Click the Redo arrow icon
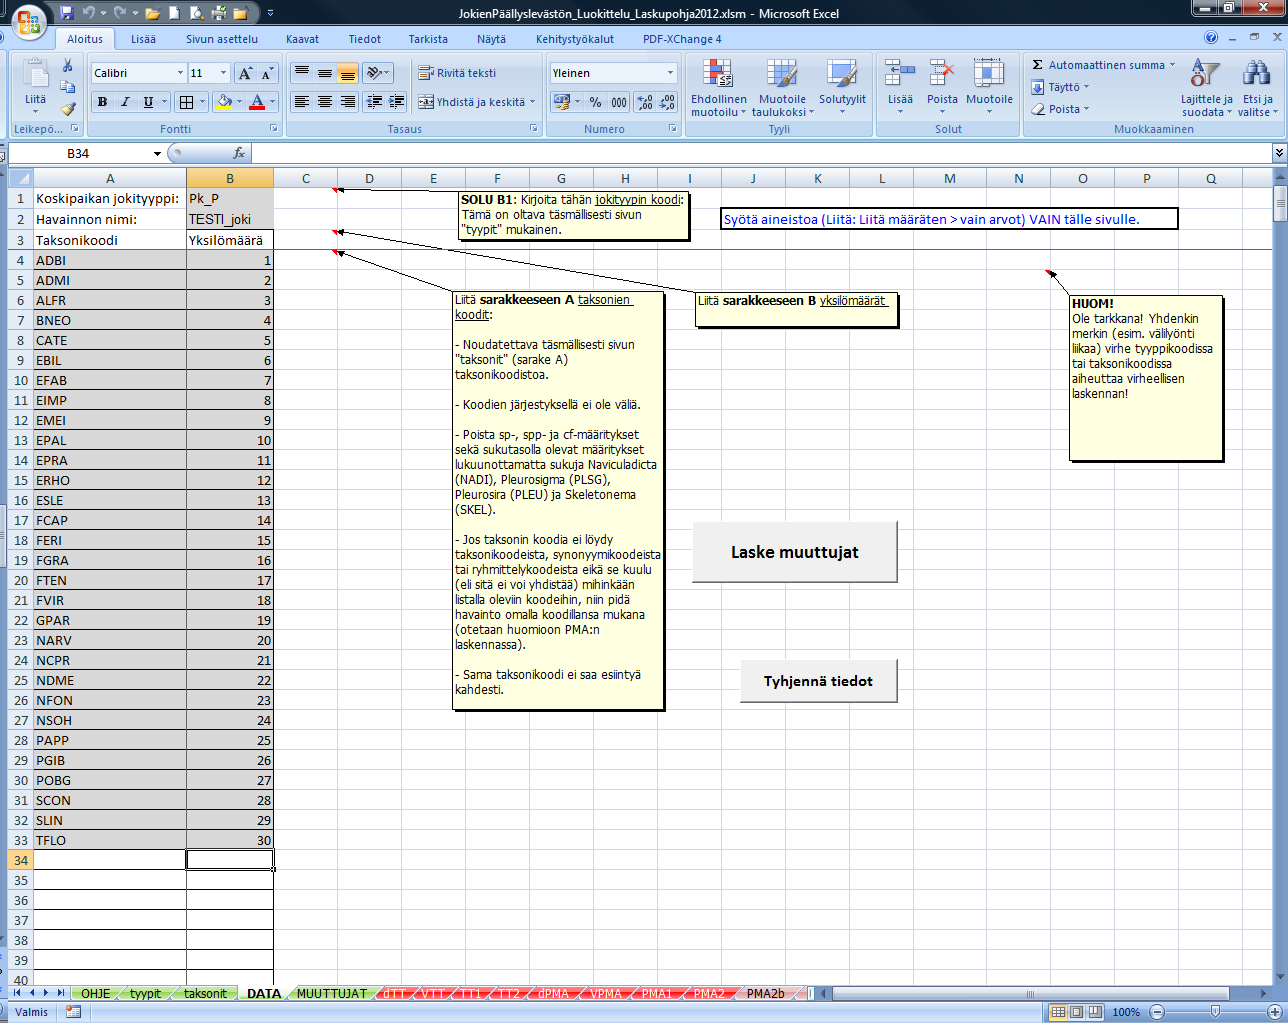 (120, 13)
